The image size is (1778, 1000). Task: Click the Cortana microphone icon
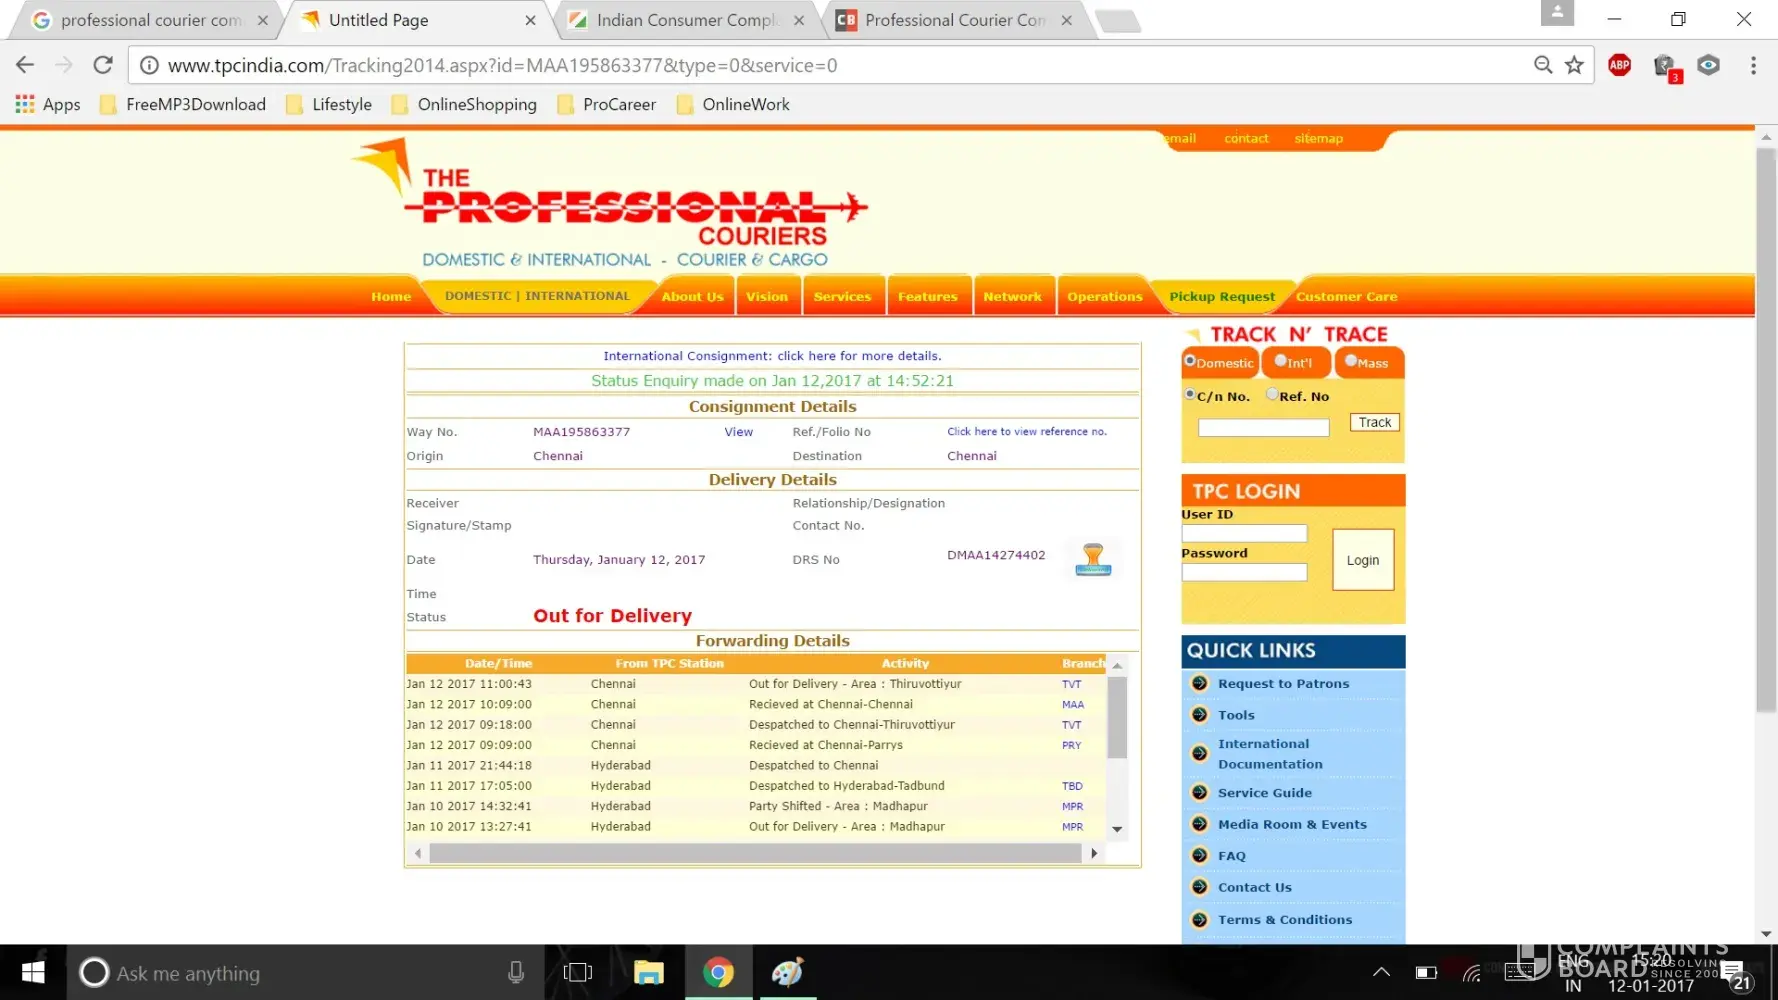click(x=516, y=972)
